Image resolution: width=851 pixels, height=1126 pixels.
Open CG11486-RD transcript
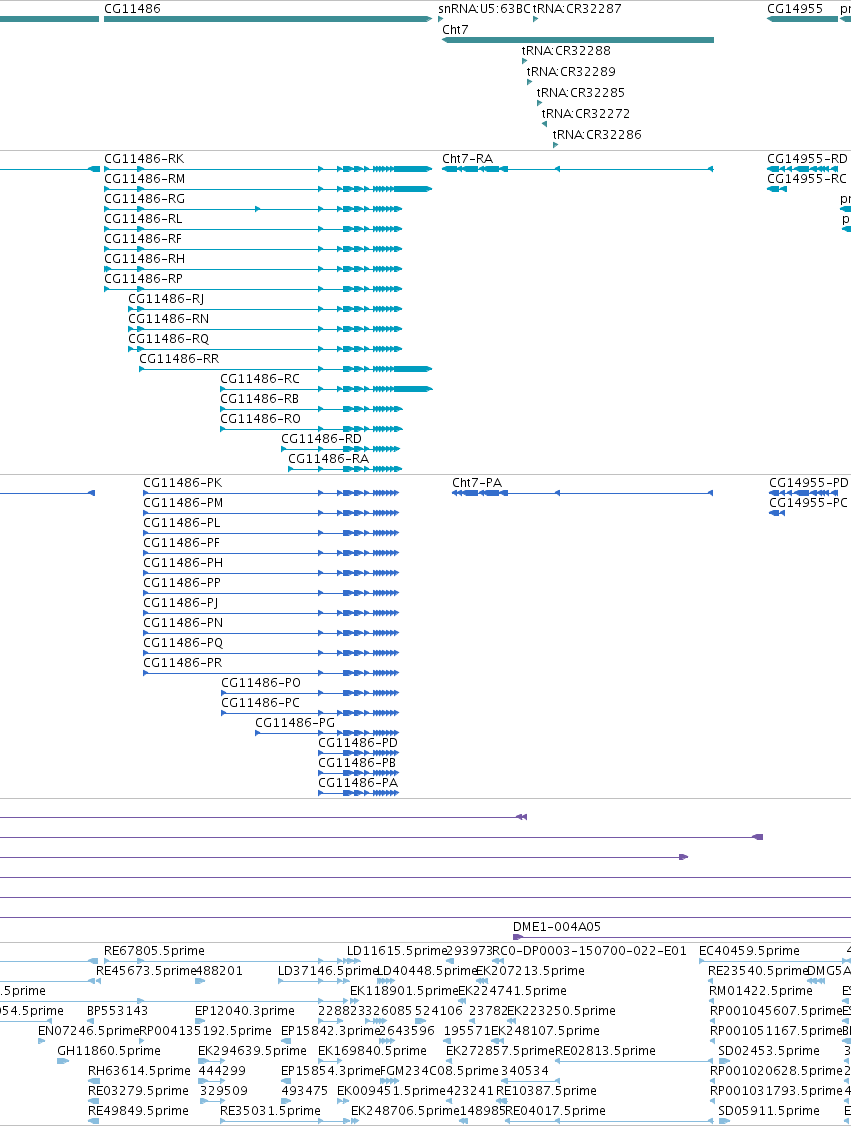pos(322,439)
